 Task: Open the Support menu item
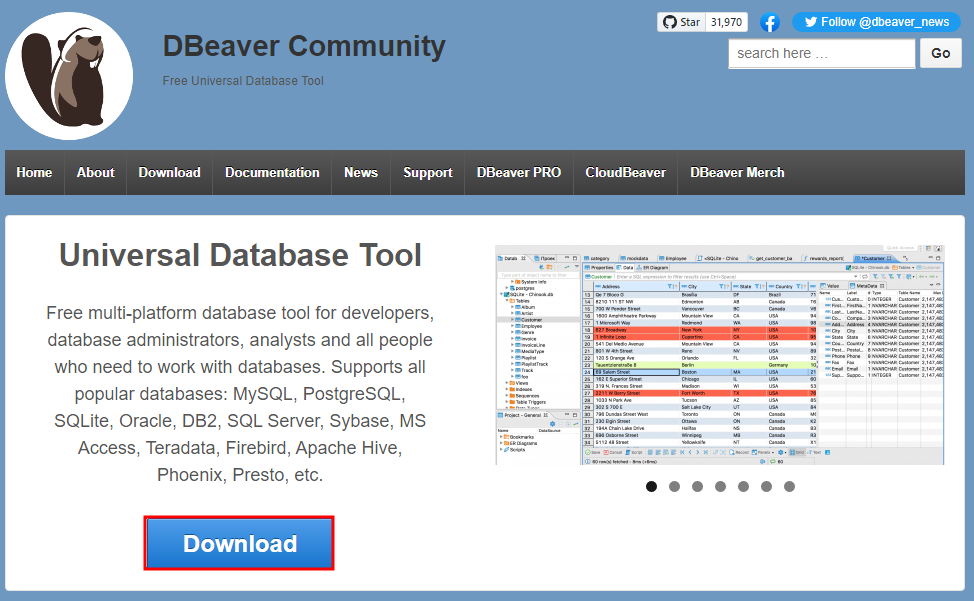(x=427, y=173)
